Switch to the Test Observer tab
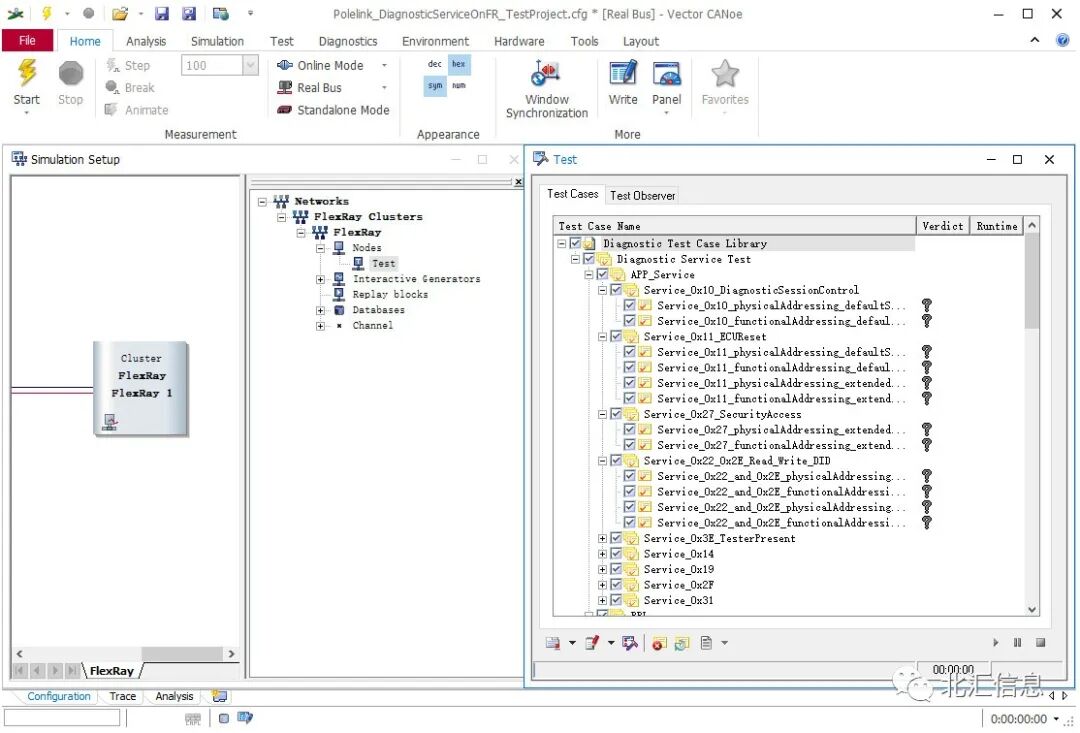This screenshot has width=1080, height=733. click(x=642, y=196)
